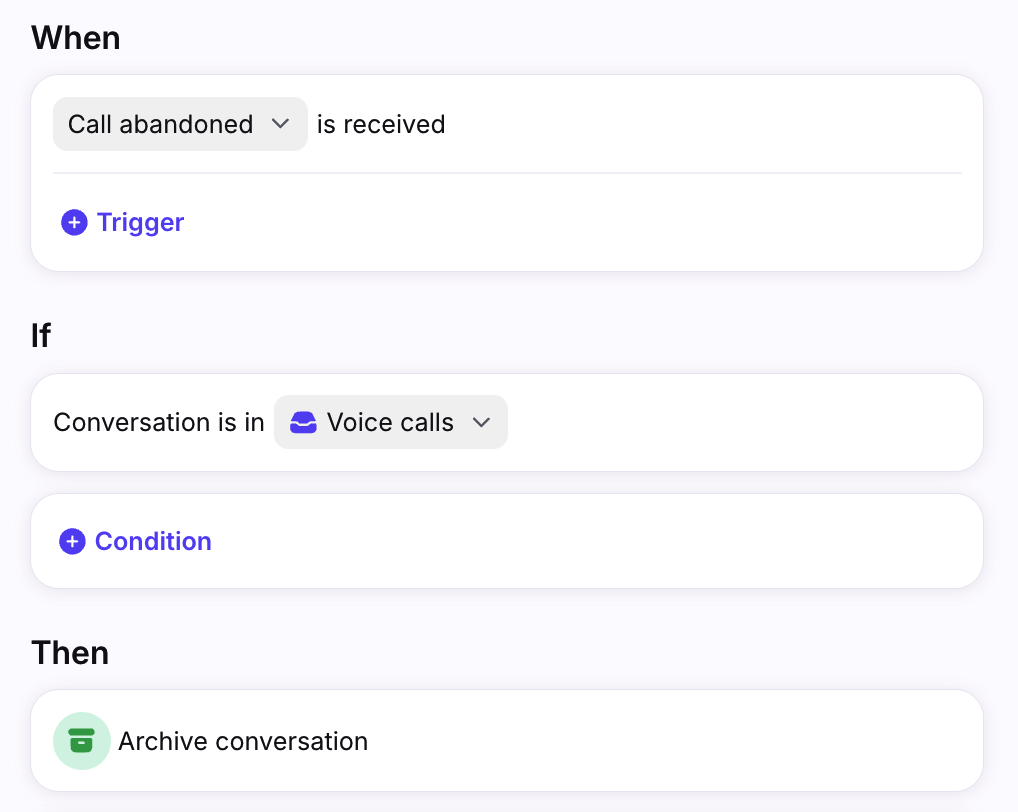Click the If section heading

click(x=41, y=336)
